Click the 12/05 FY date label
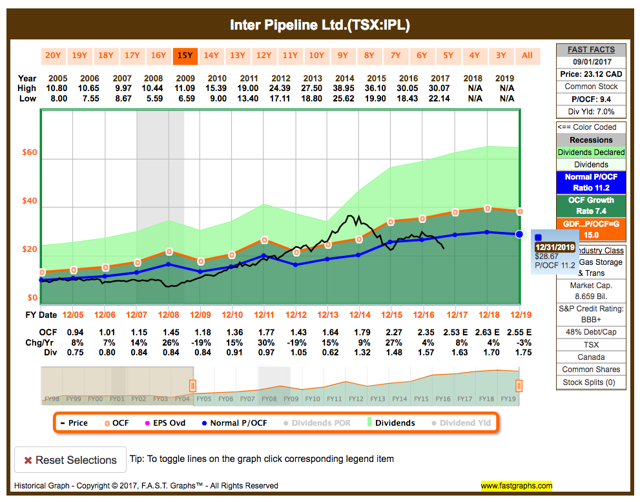Image resolution: width=640 pixels, height=502 pixels. [73, 315]
